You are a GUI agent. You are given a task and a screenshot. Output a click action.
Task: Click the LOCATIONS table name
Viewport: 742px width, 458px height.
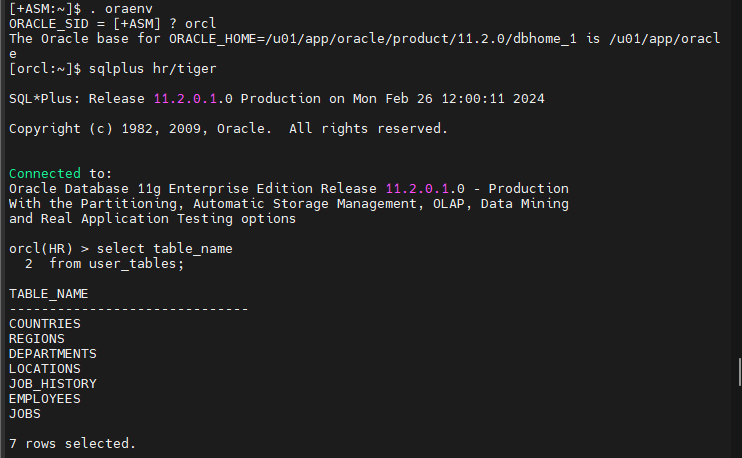[x=45, y=369]
